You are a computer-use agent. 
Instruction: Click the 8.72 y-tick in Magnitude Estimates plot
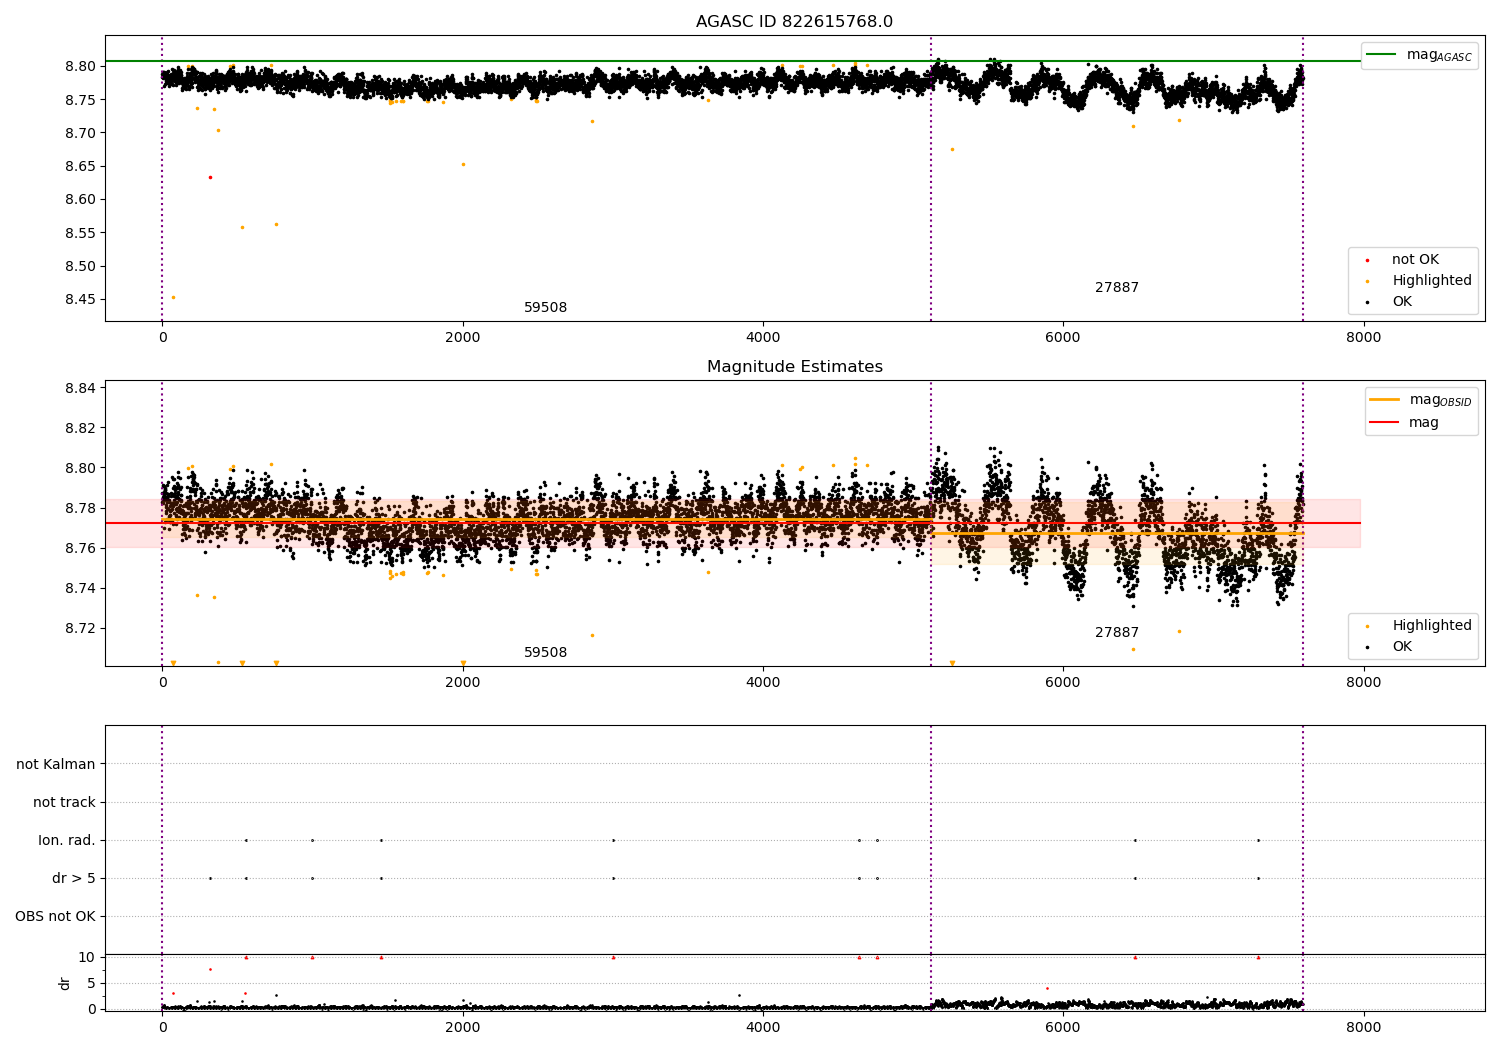point(80,628)
